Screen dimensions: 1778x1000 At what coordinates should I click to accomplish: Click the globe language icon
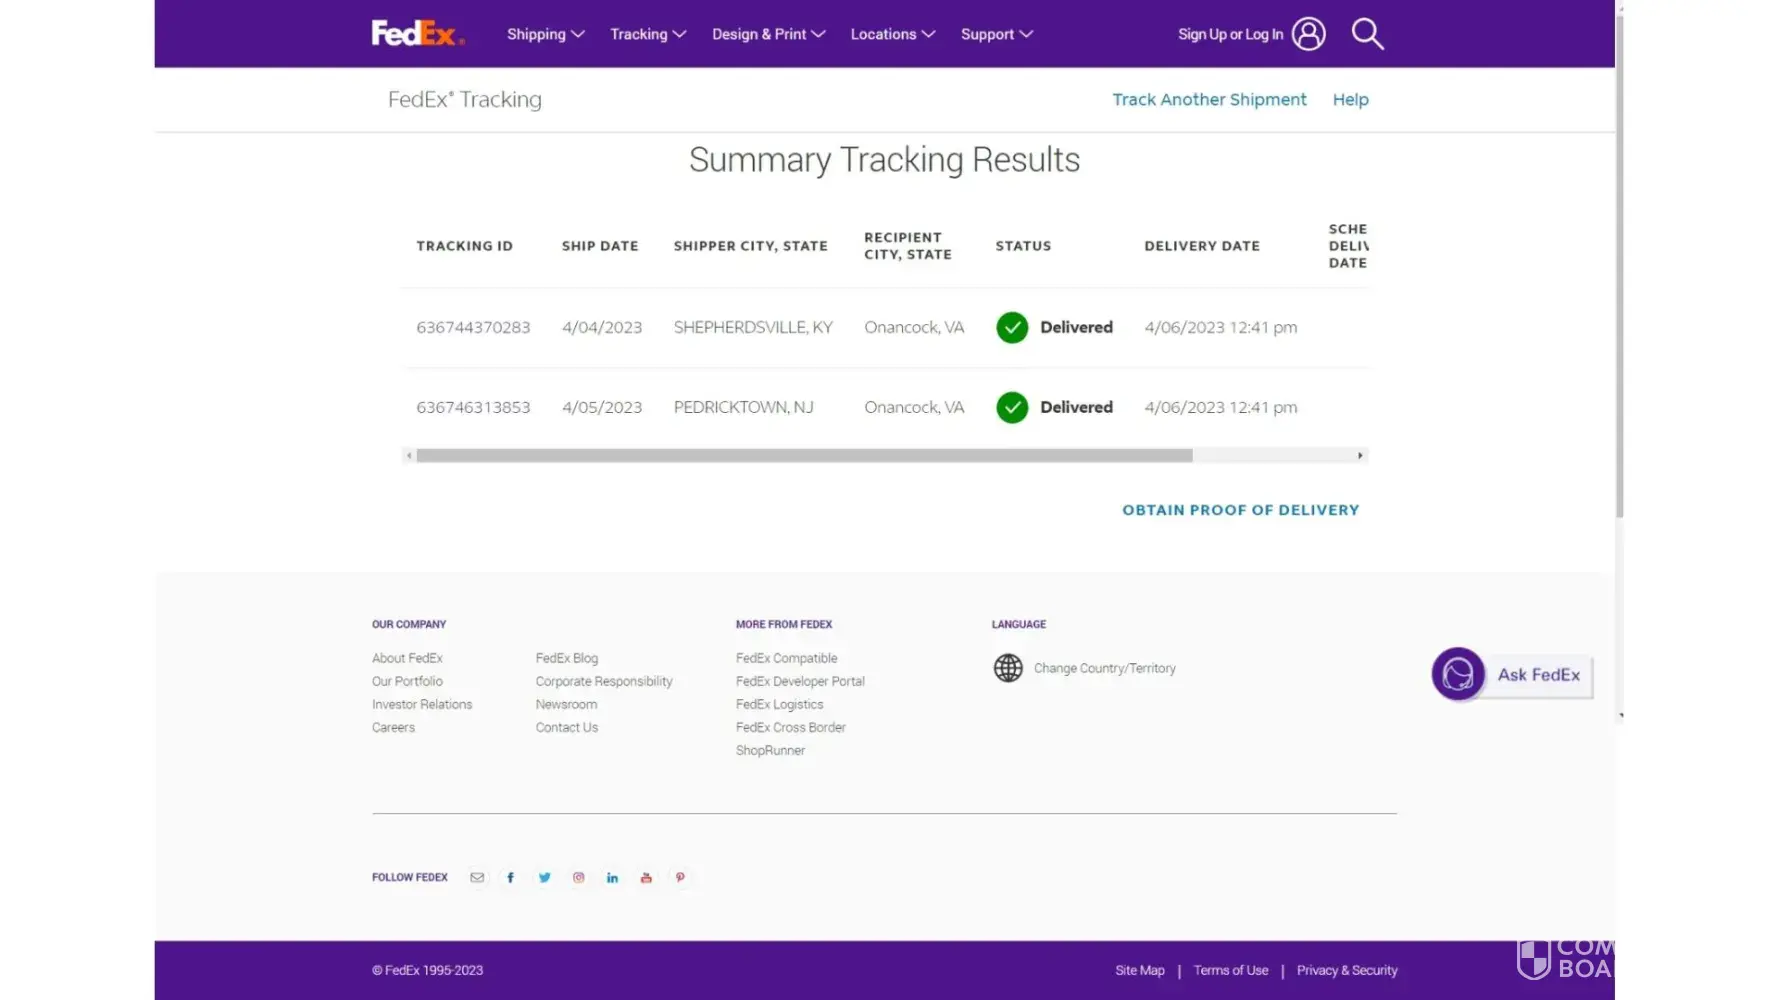1008,668
